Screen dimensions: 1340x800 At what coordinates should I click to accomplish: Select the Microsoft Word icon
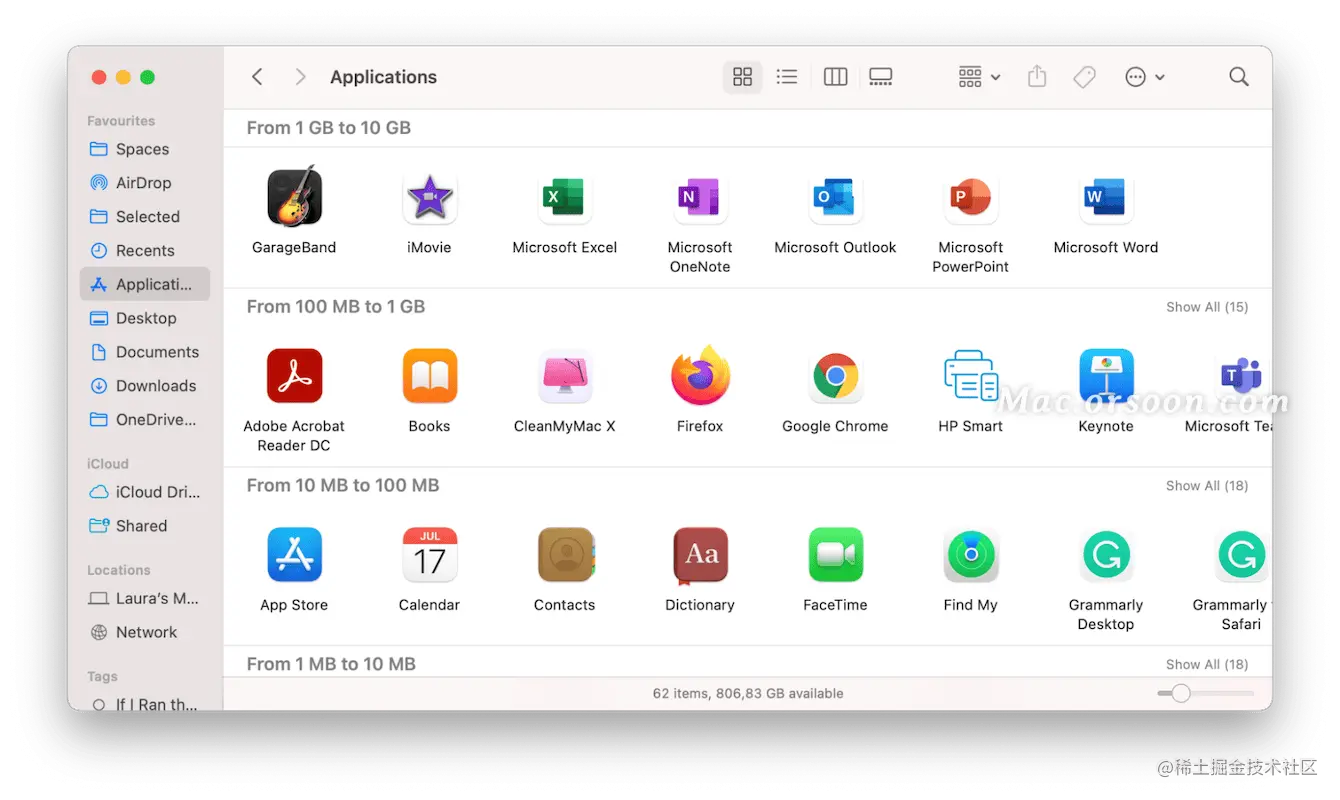(1105, 197)
